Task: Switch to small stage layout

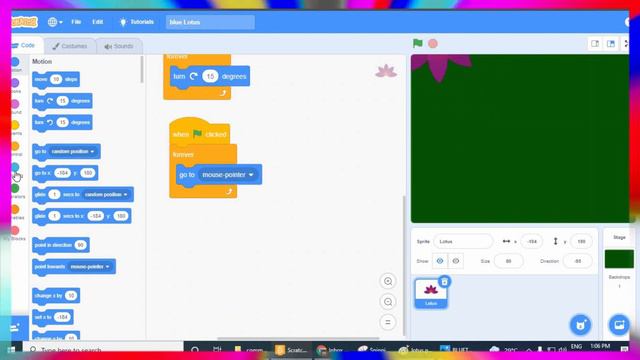Action: [x=595, y=44]
